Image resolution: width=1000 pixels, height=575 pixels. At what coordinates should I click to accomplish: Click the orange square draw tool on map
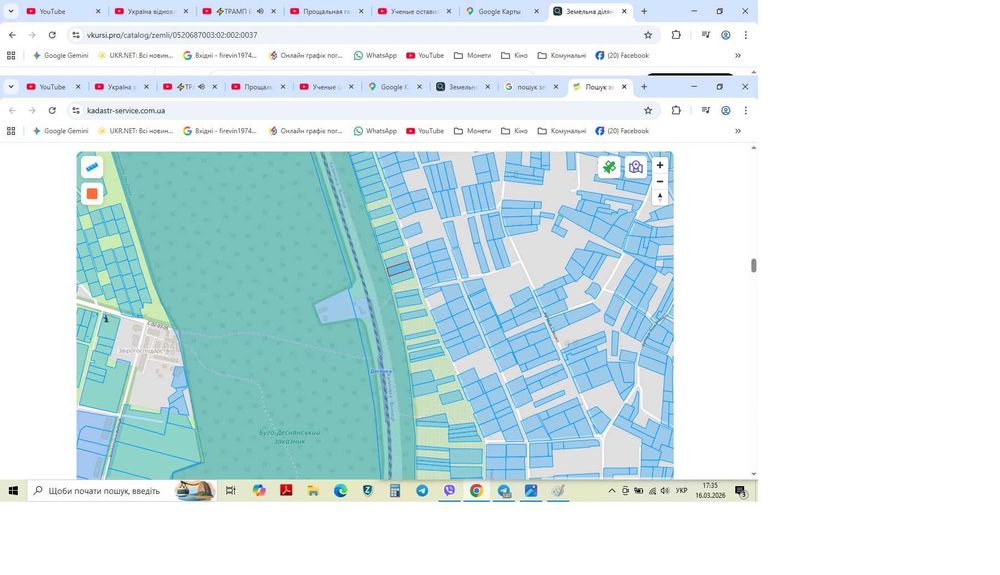[92, 194]
